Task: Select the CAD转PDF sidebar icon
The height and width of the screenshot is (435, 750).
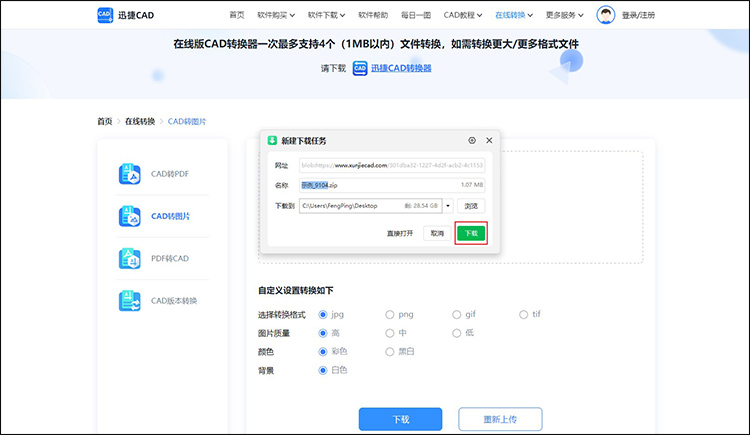Action: coord(130,174)
